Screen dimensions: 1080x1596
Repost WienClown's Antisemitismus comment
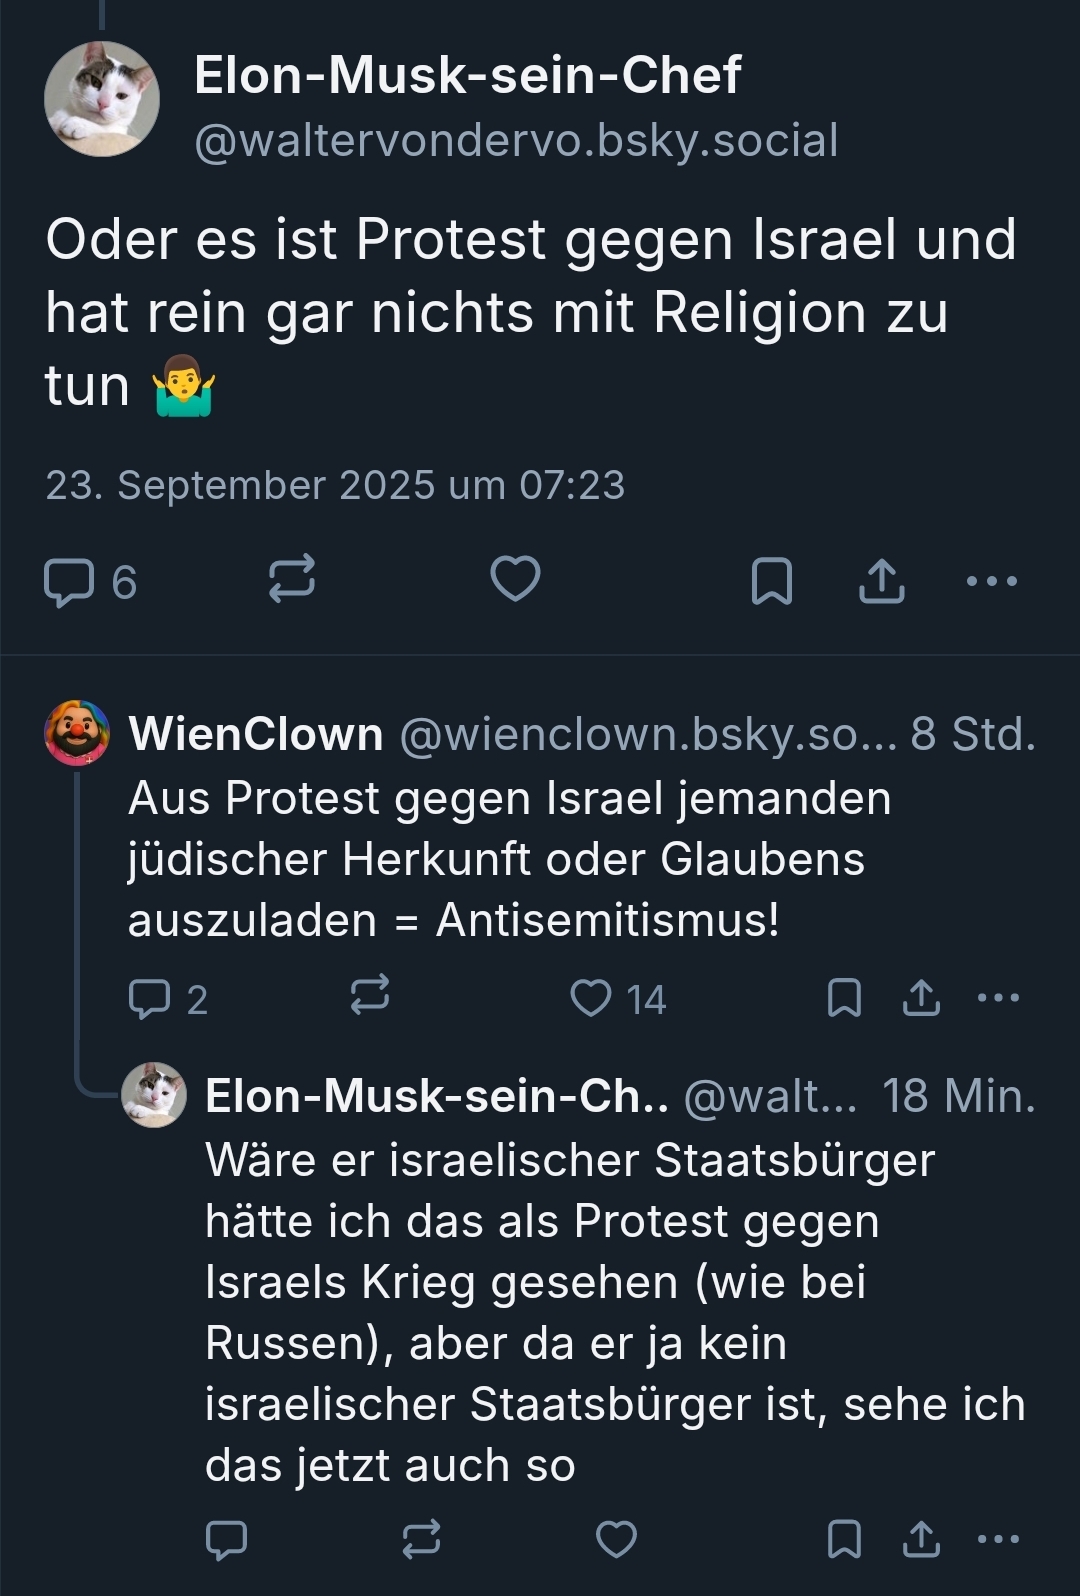click(x=370, y=996)
